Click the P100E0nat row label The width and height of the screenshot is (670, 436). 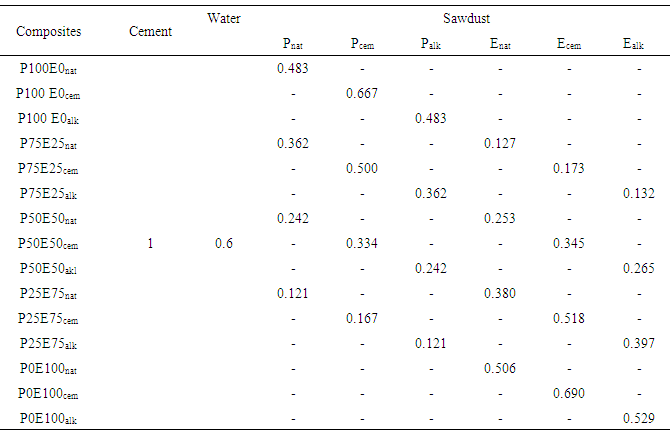click(x=50, y=69)
